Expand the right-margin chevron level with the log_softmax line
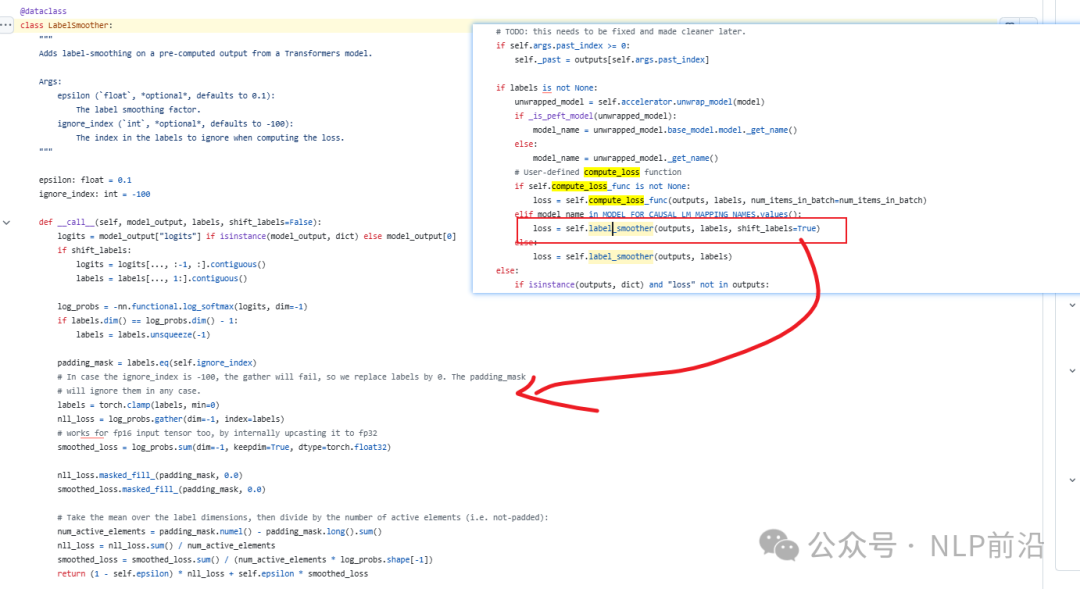This screenshot has height=589, width=1080. (1072, 305)
